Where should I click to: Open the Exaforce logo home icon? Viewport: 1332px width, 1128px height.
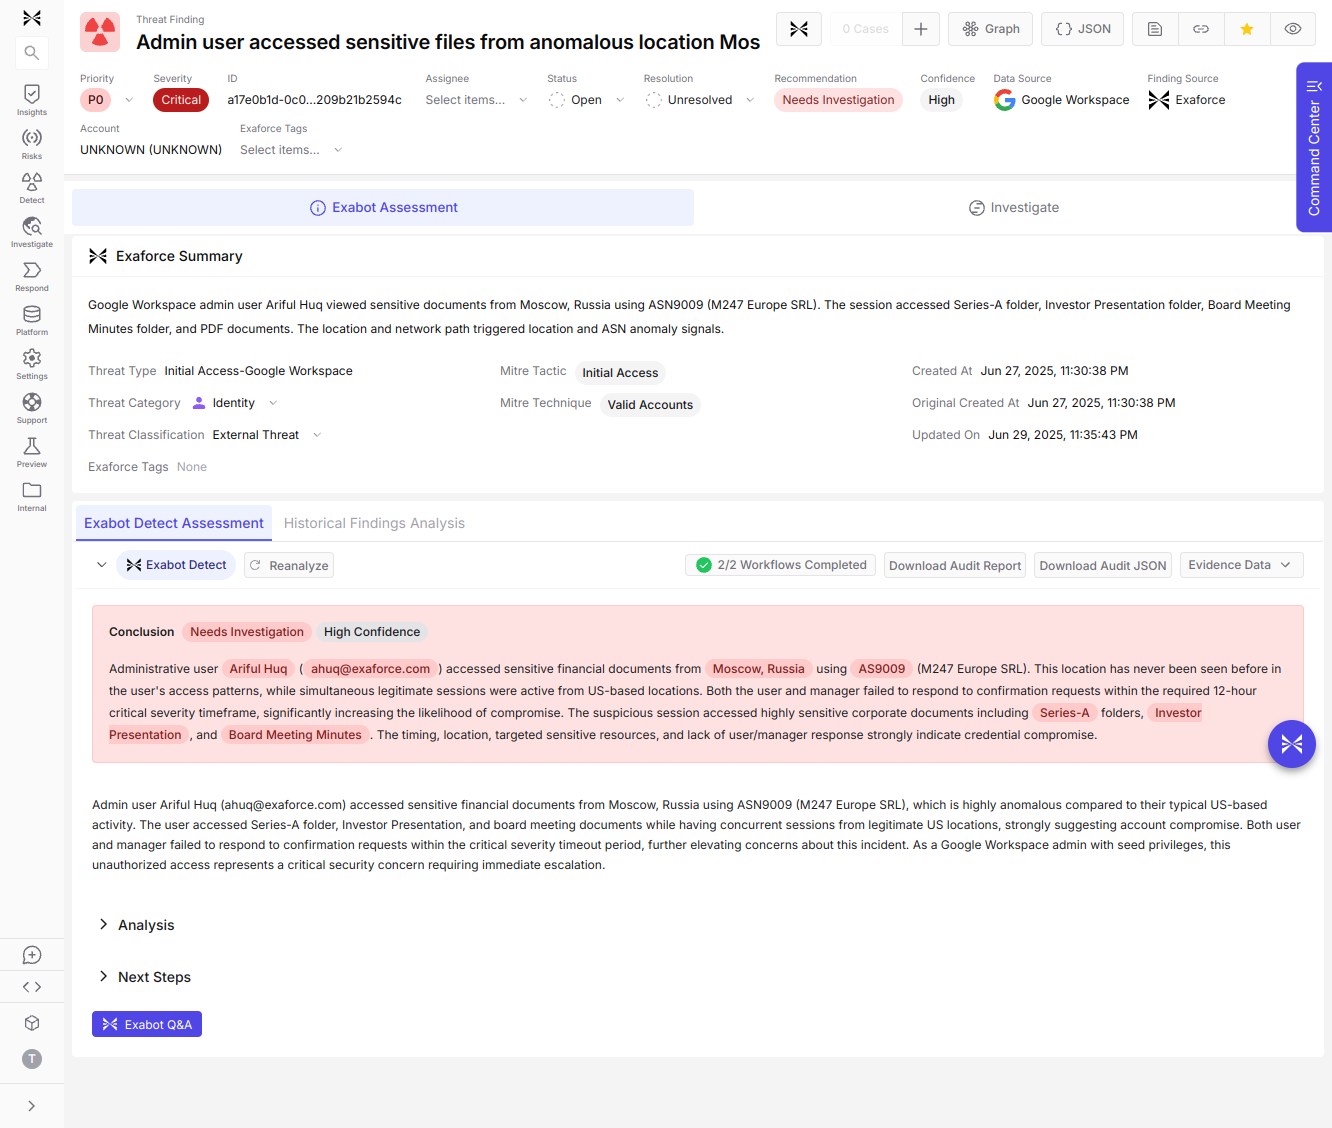[x=32, y=18]
